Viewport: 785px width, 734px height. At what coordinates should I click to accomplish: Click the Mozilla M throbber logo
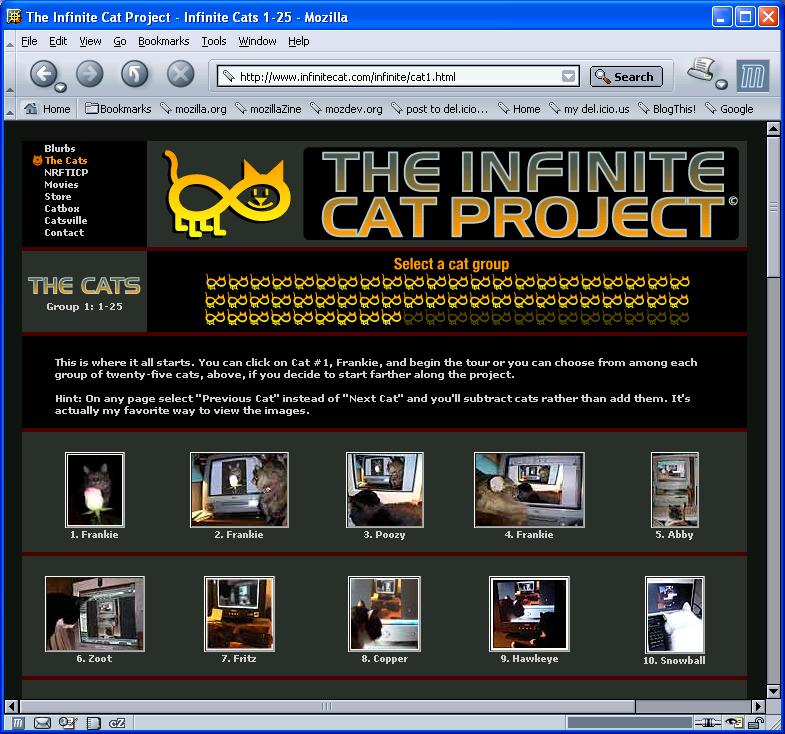pos(752,76)
